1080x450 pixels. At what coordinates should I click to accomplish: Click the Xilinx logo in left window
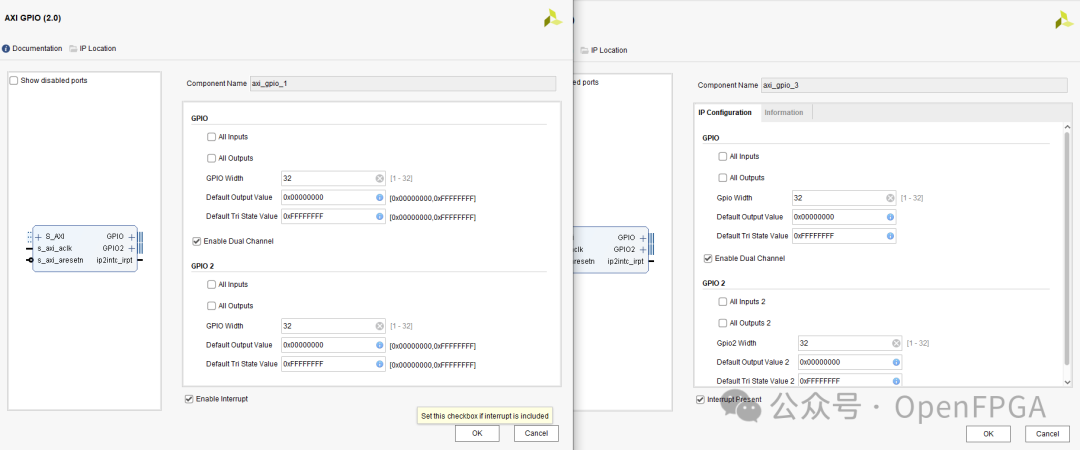click(x=552, y=19)
